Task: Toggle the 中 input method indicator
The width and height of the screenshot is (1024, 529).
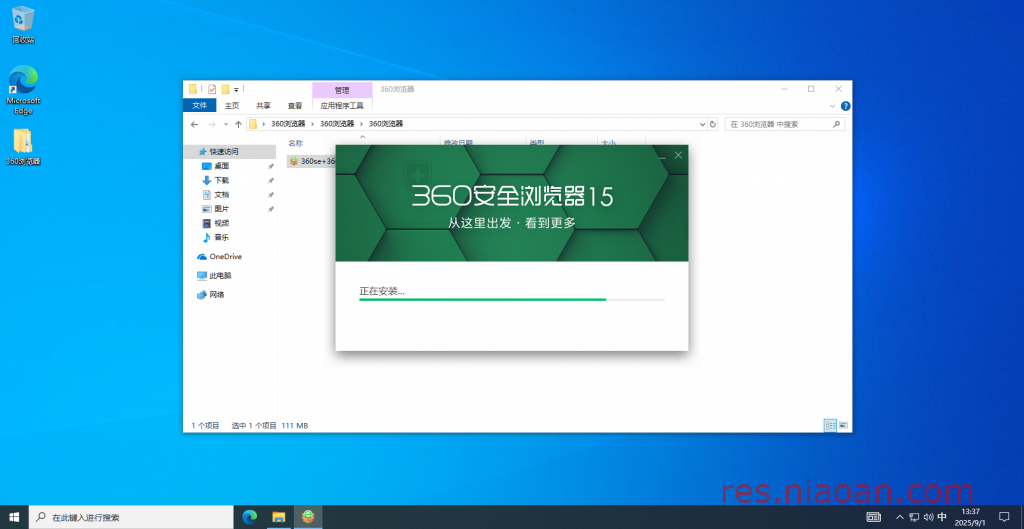Action: click(x=942, y=517)
